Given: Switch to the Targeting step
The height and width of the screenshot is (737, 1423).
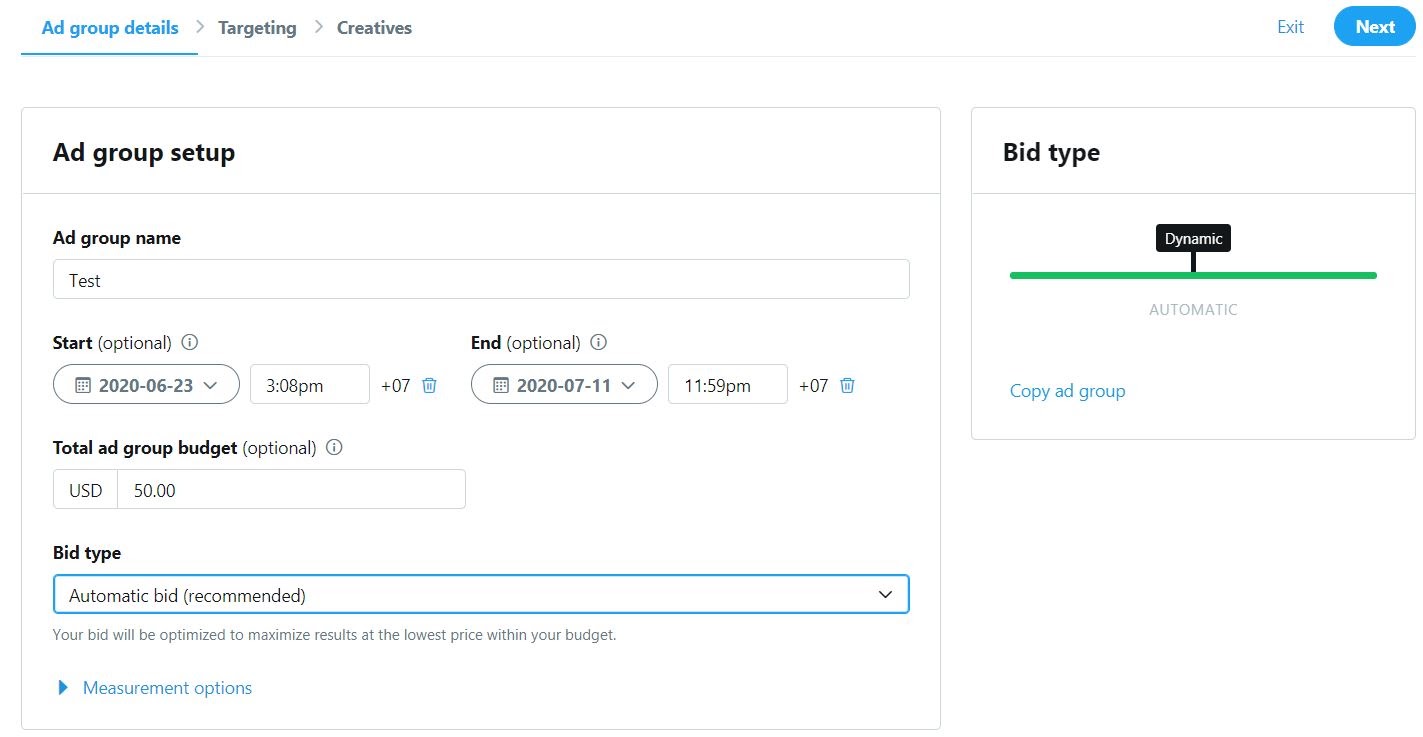Looking at the screenshot, I should click(x=257, y=28).
